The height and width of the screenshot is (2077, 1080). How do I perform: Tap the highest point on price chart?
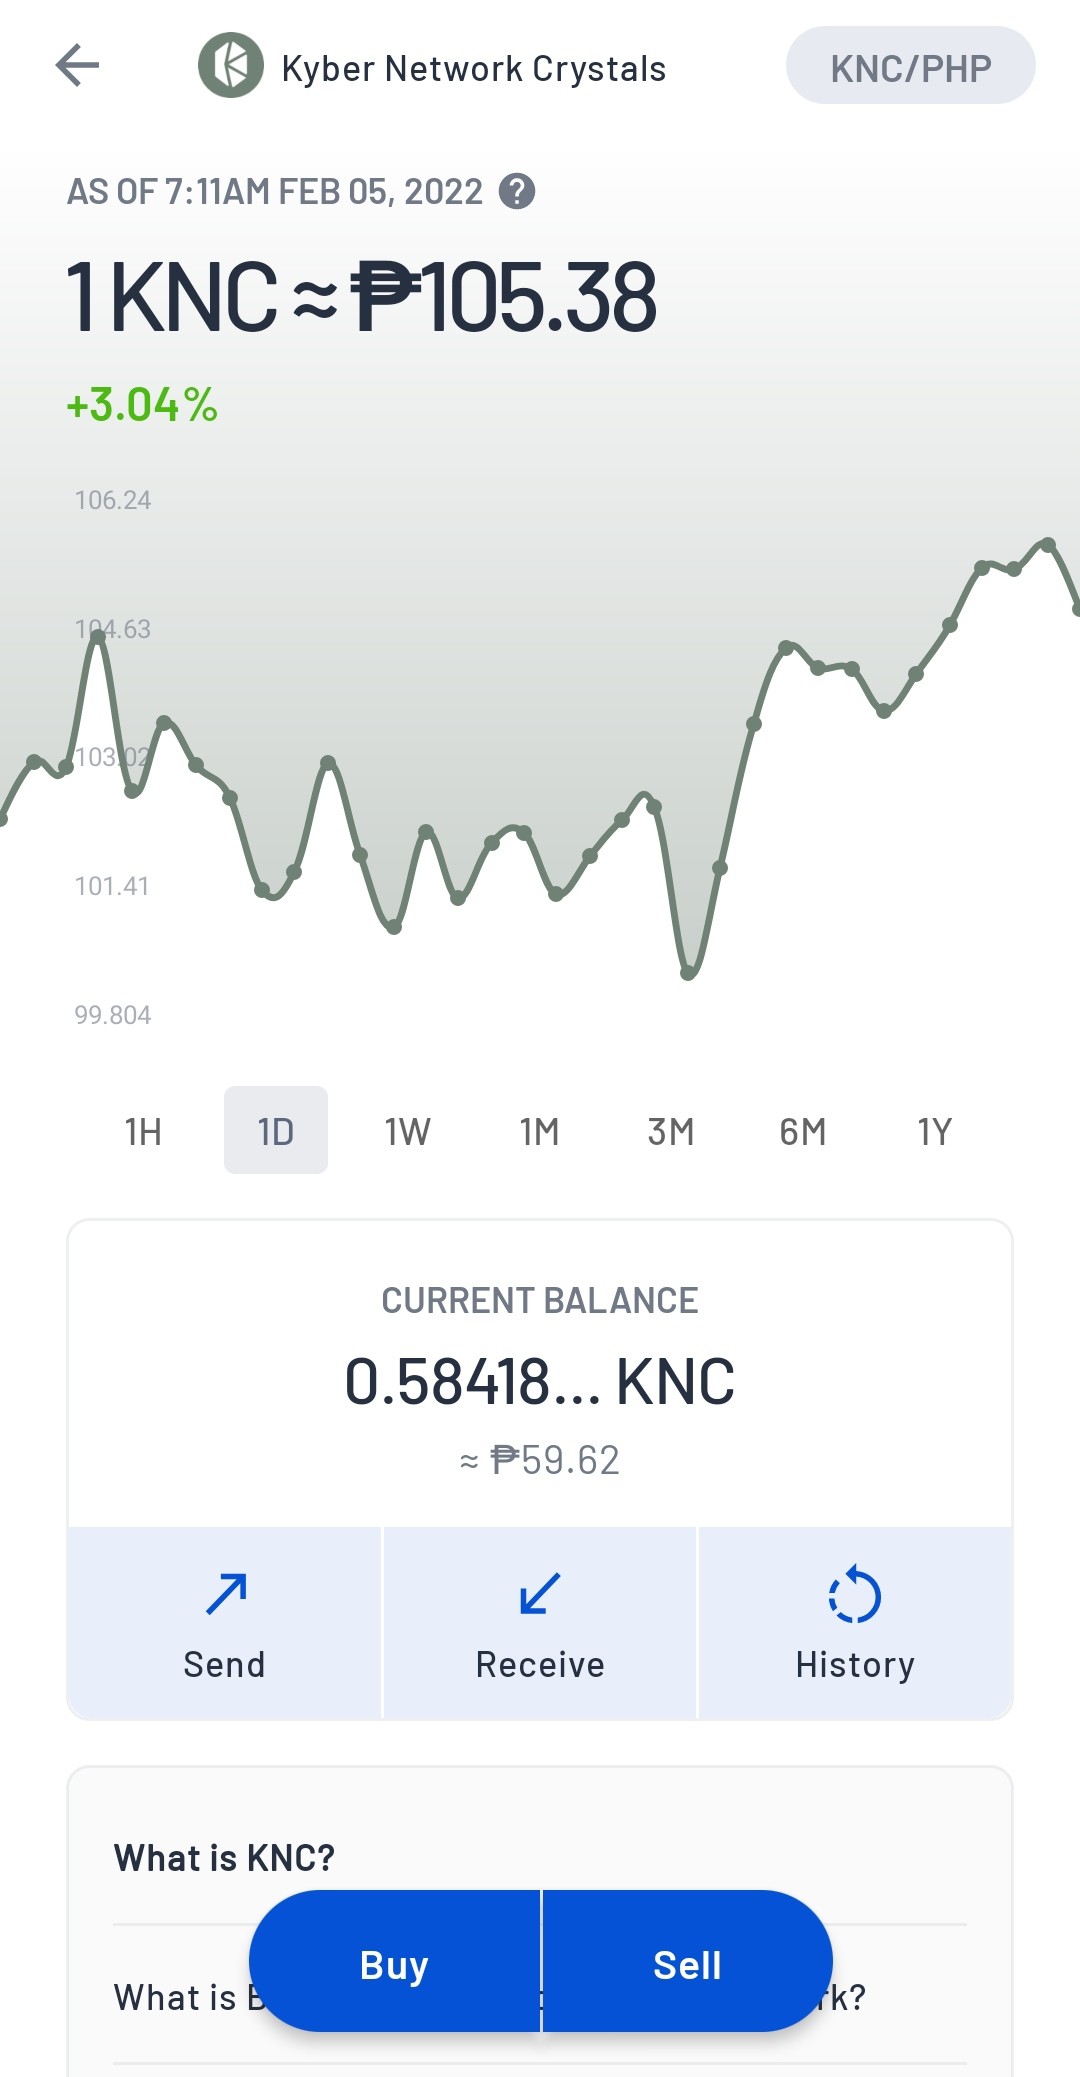[x=1047, y=545]
